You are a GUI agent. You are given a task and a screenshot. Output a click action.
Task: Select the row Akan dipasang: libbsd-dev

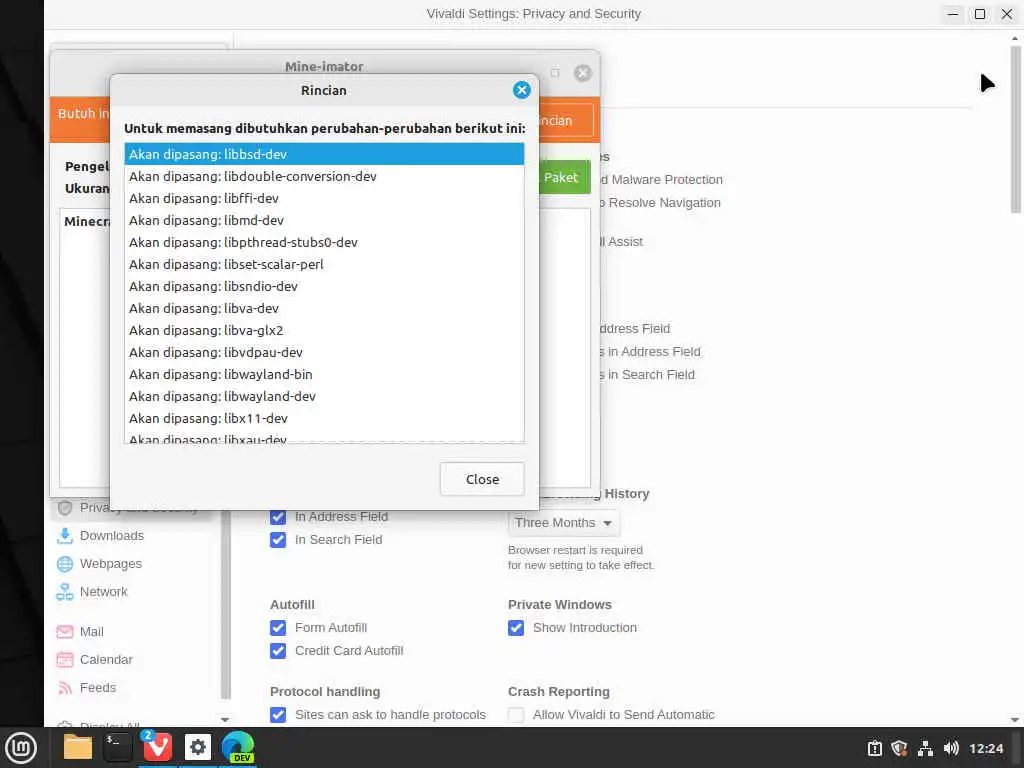click(324, 154)
